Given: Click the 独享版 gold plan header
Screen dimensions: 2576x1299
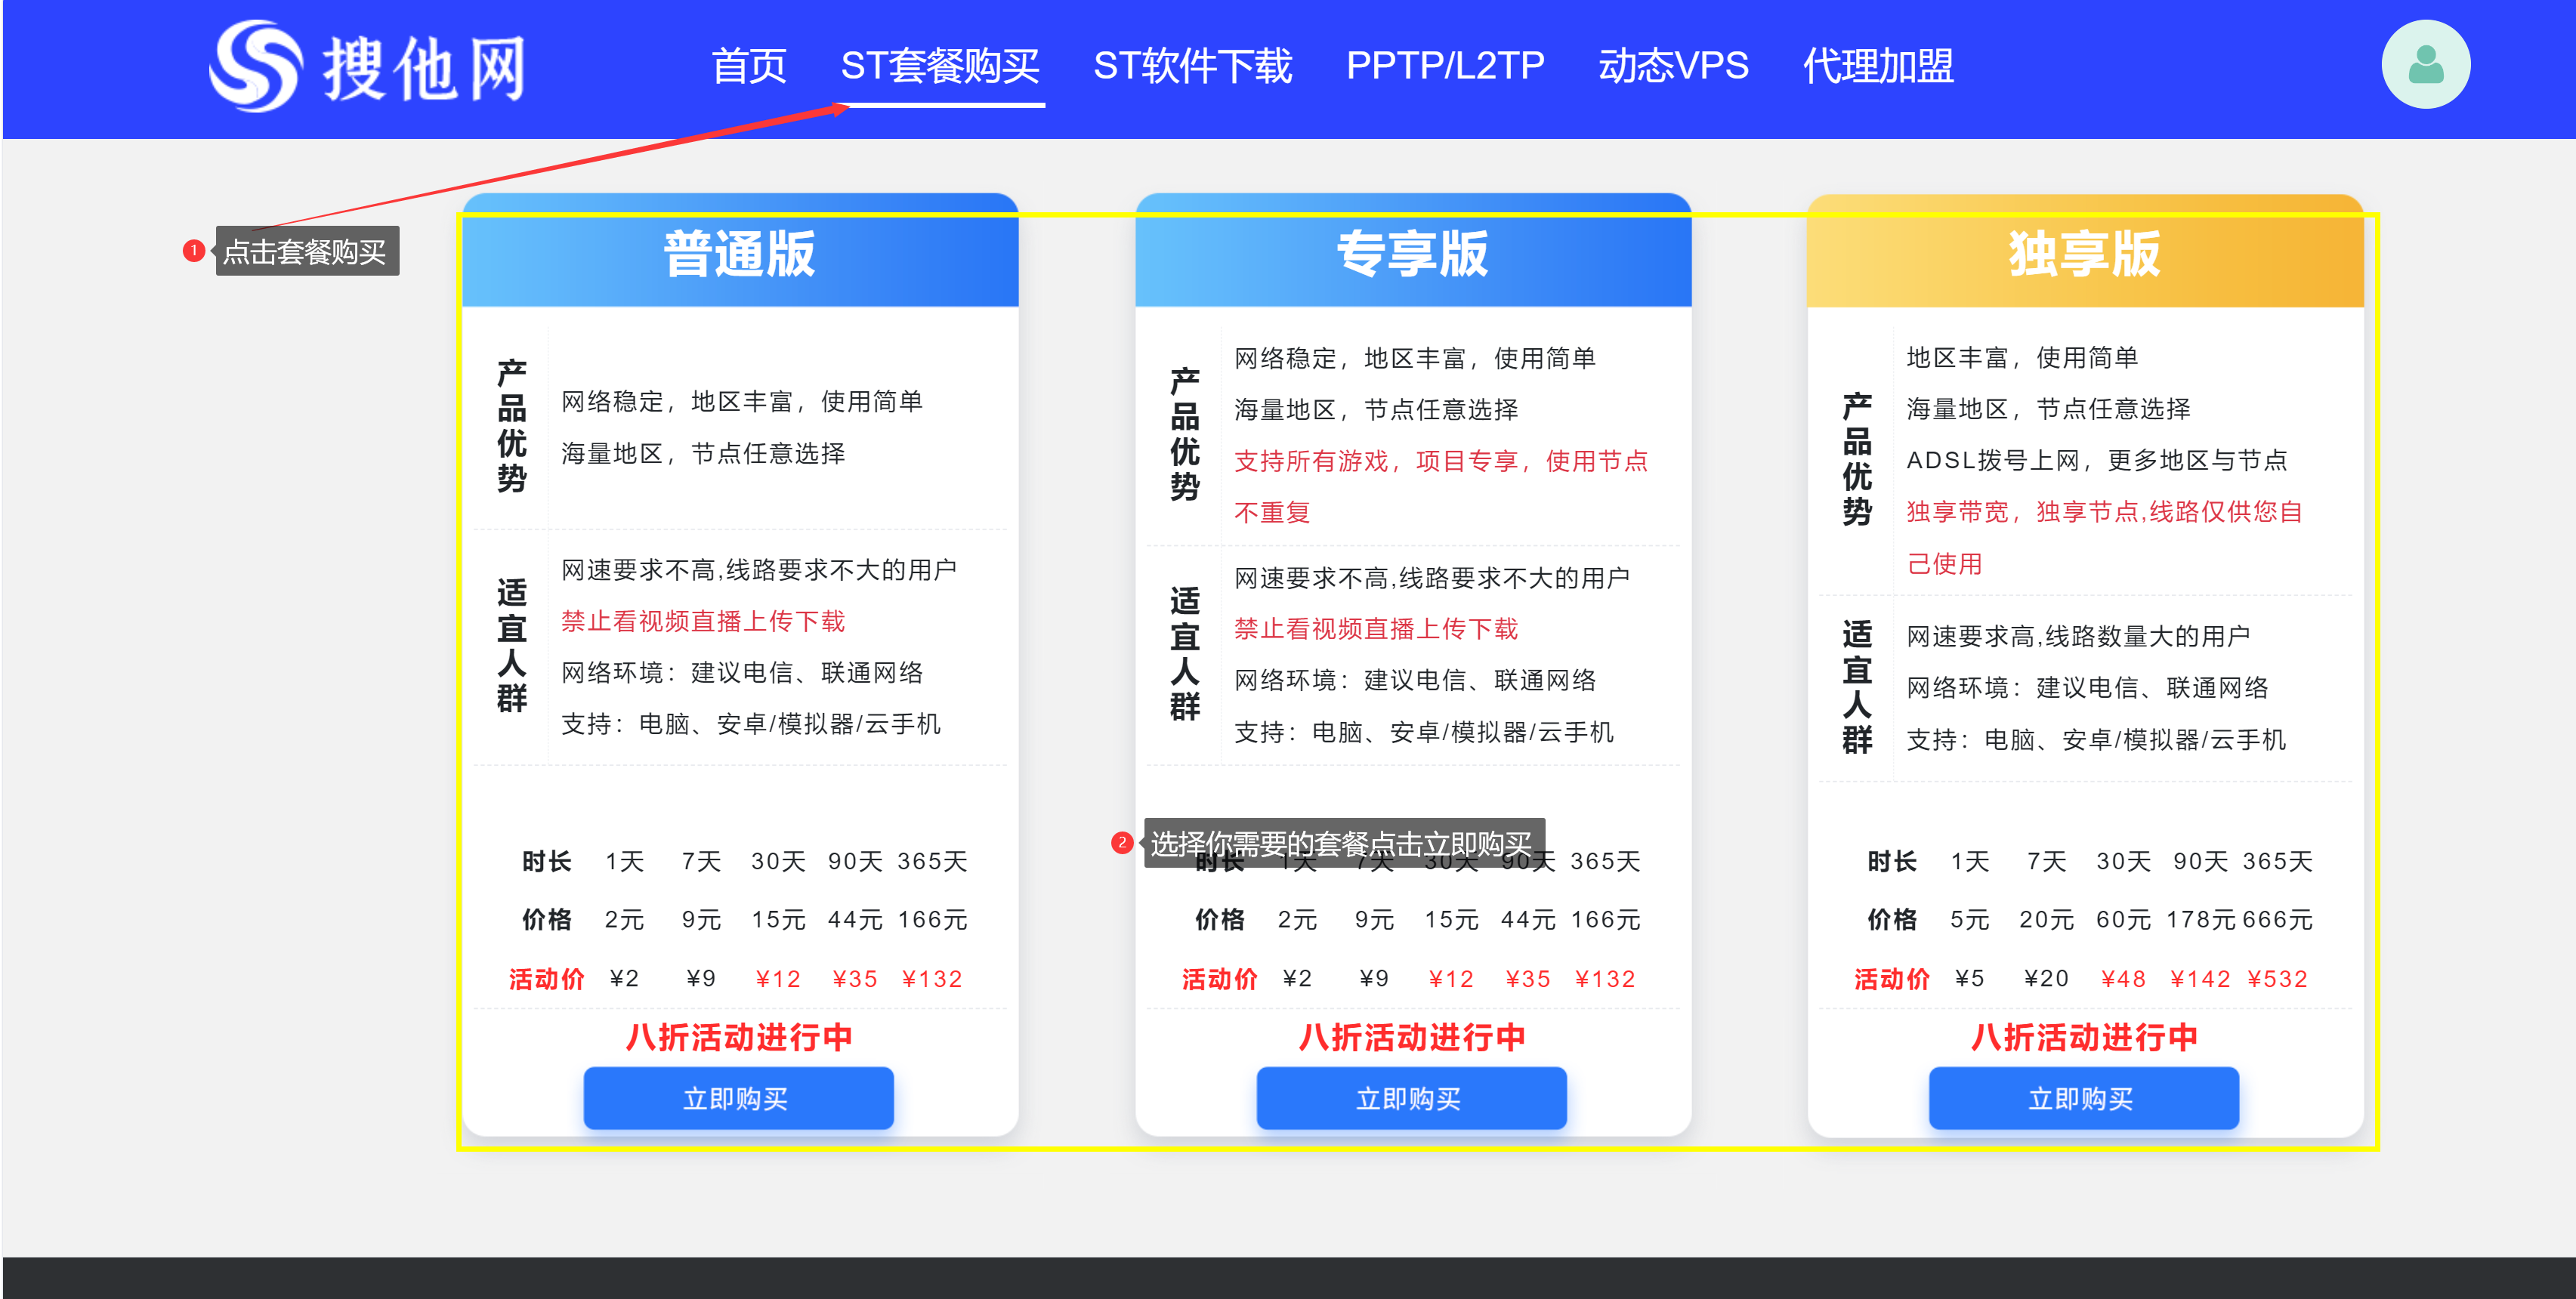Looking at the screenshot, I should (x=2085, y=253).
